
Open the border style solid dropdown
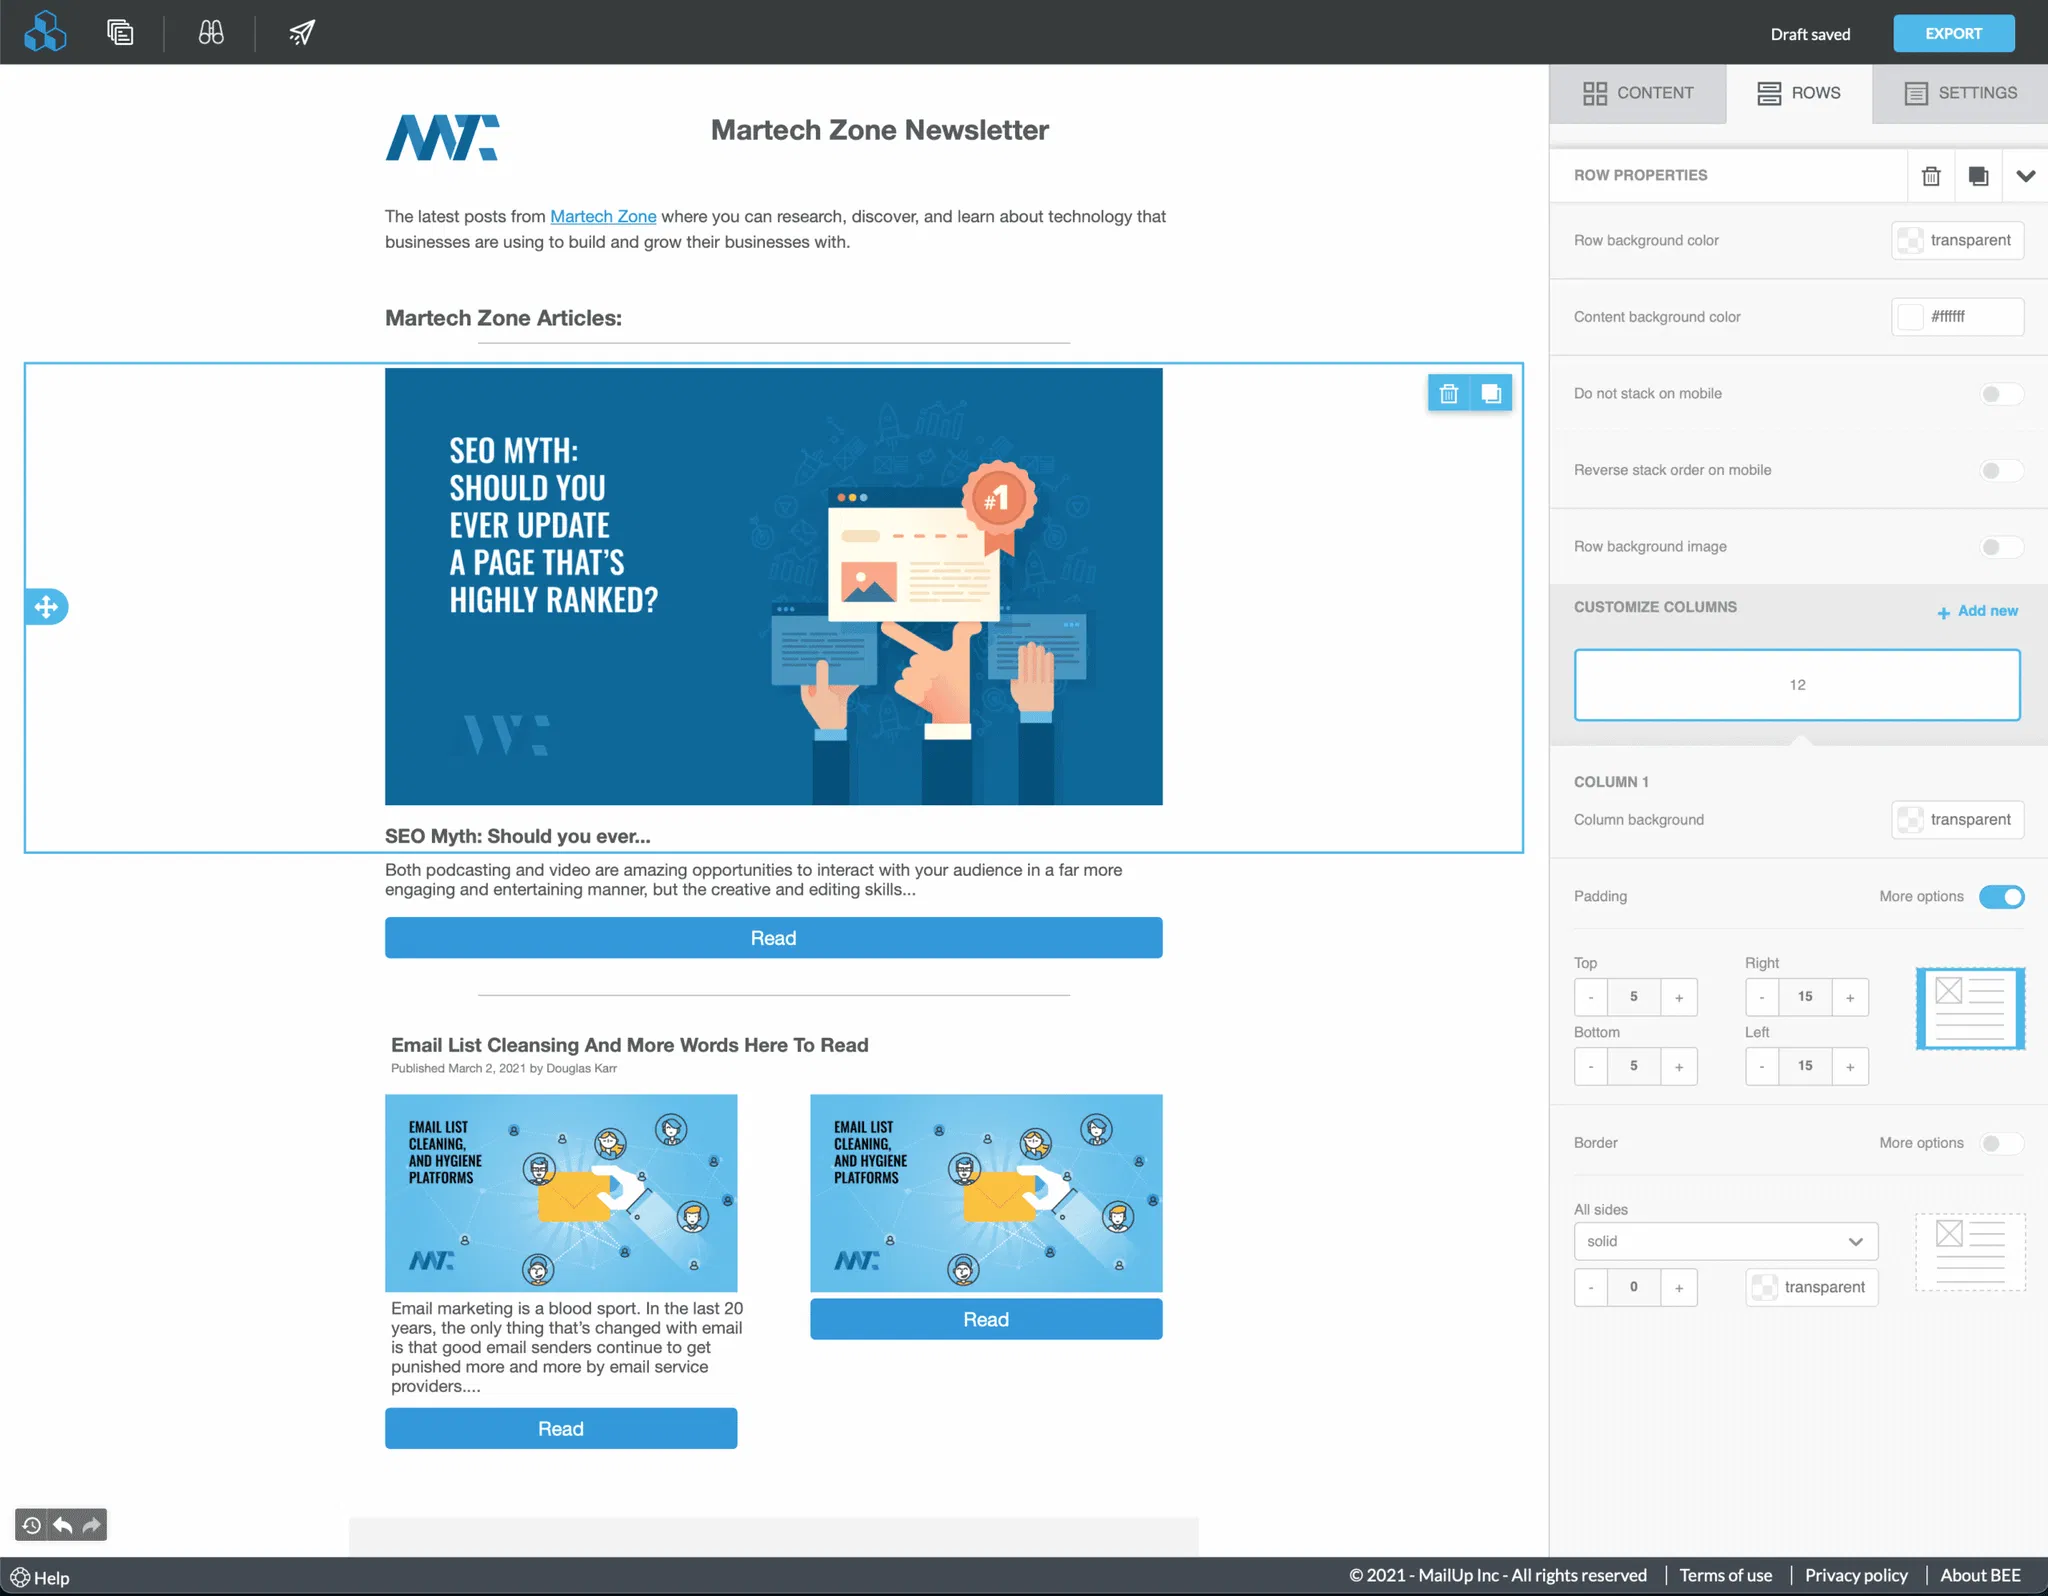click(x=1725, y=1241)
